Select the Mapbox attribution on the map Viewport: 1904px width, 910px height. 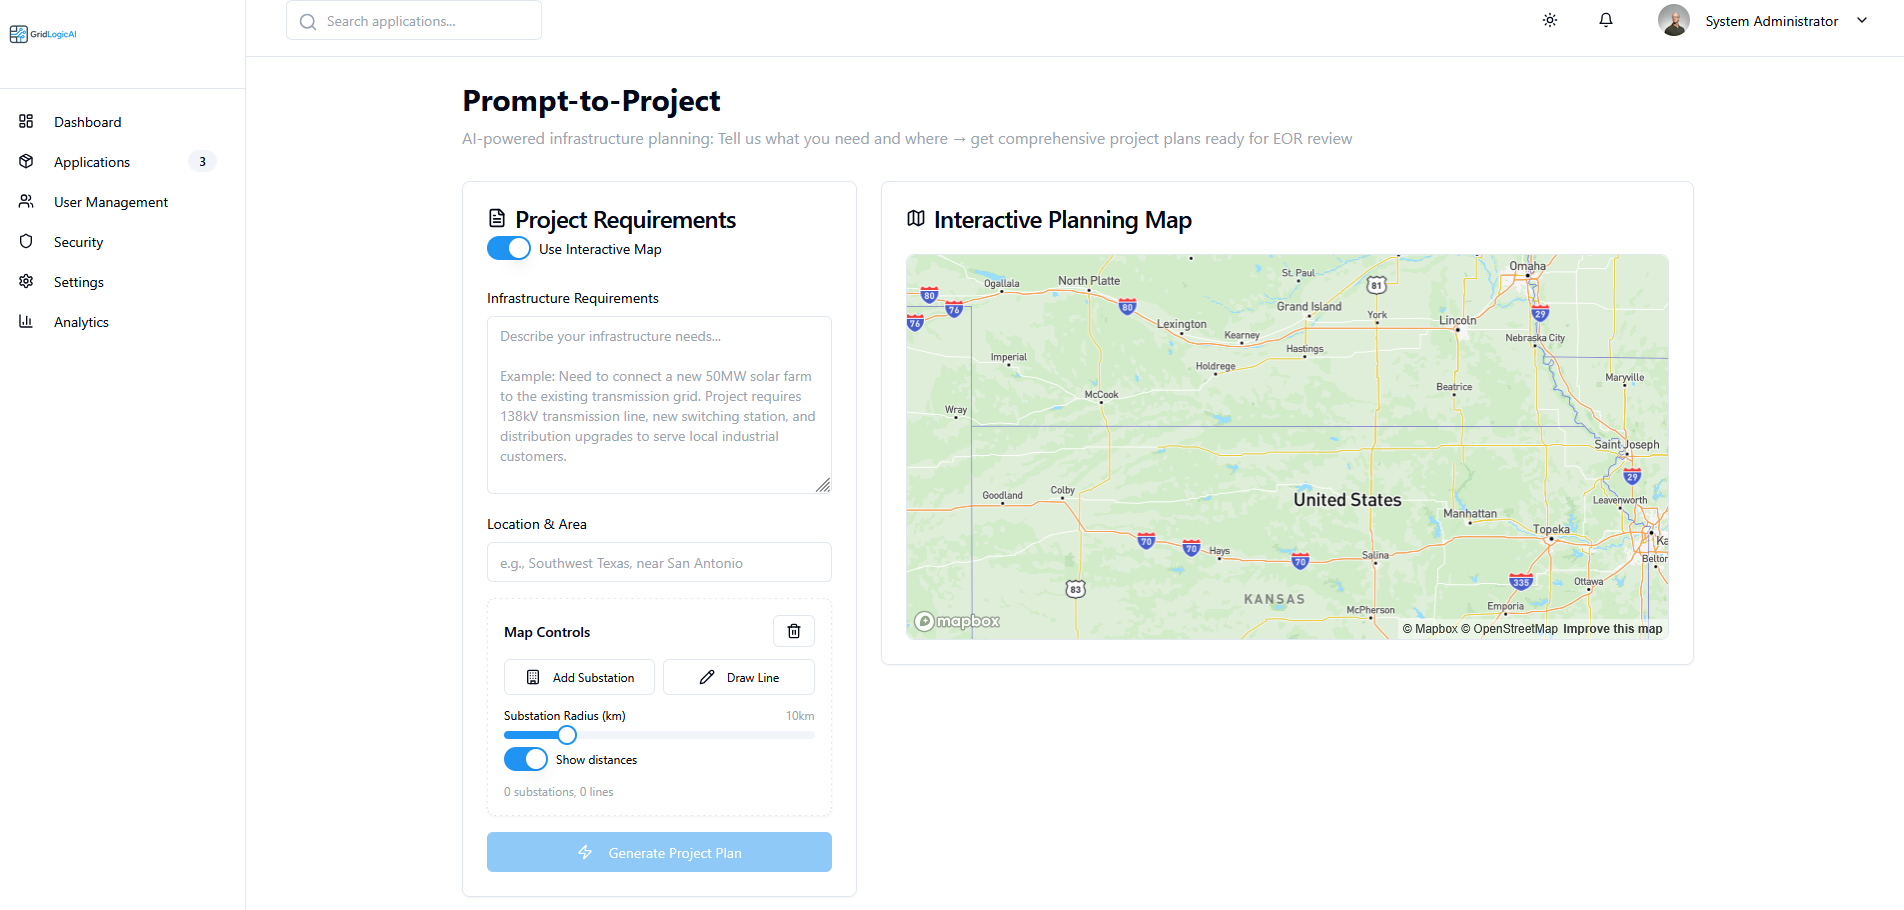[956, 620]
